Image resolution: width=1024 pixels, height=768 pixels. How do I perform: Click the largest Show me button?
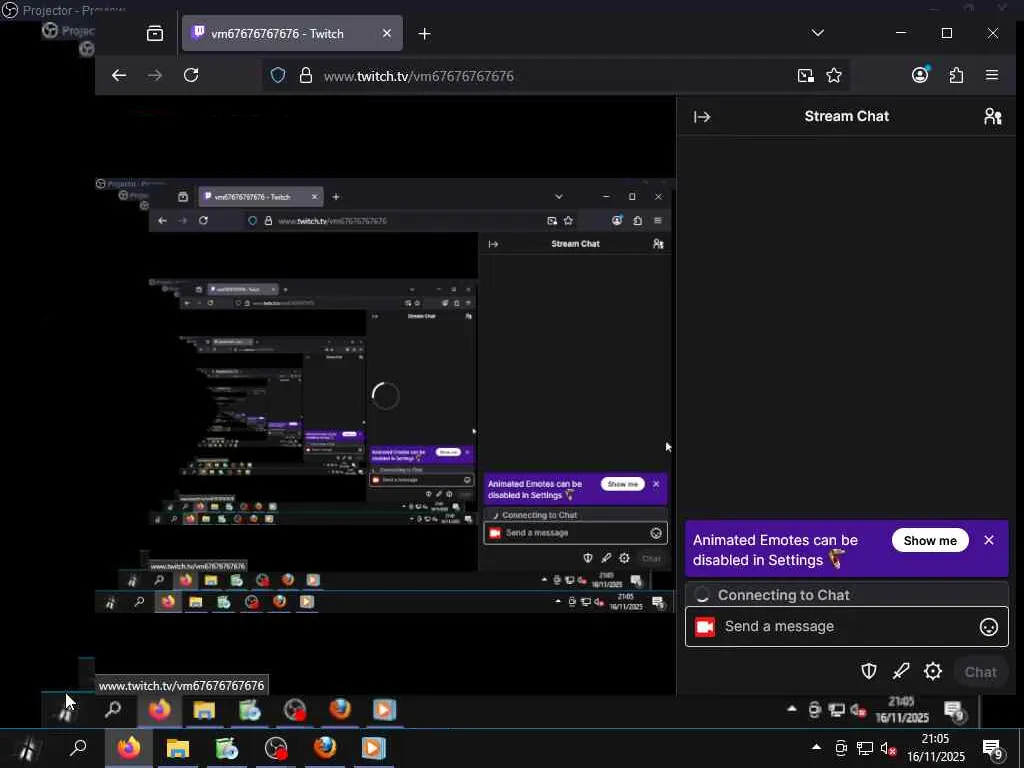[930, 540]
